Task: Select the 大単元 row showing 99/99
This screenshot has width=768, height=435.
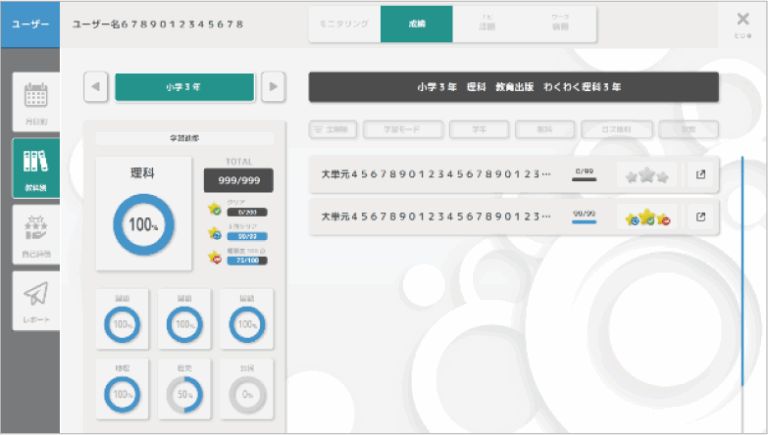Action: [514, 217]
